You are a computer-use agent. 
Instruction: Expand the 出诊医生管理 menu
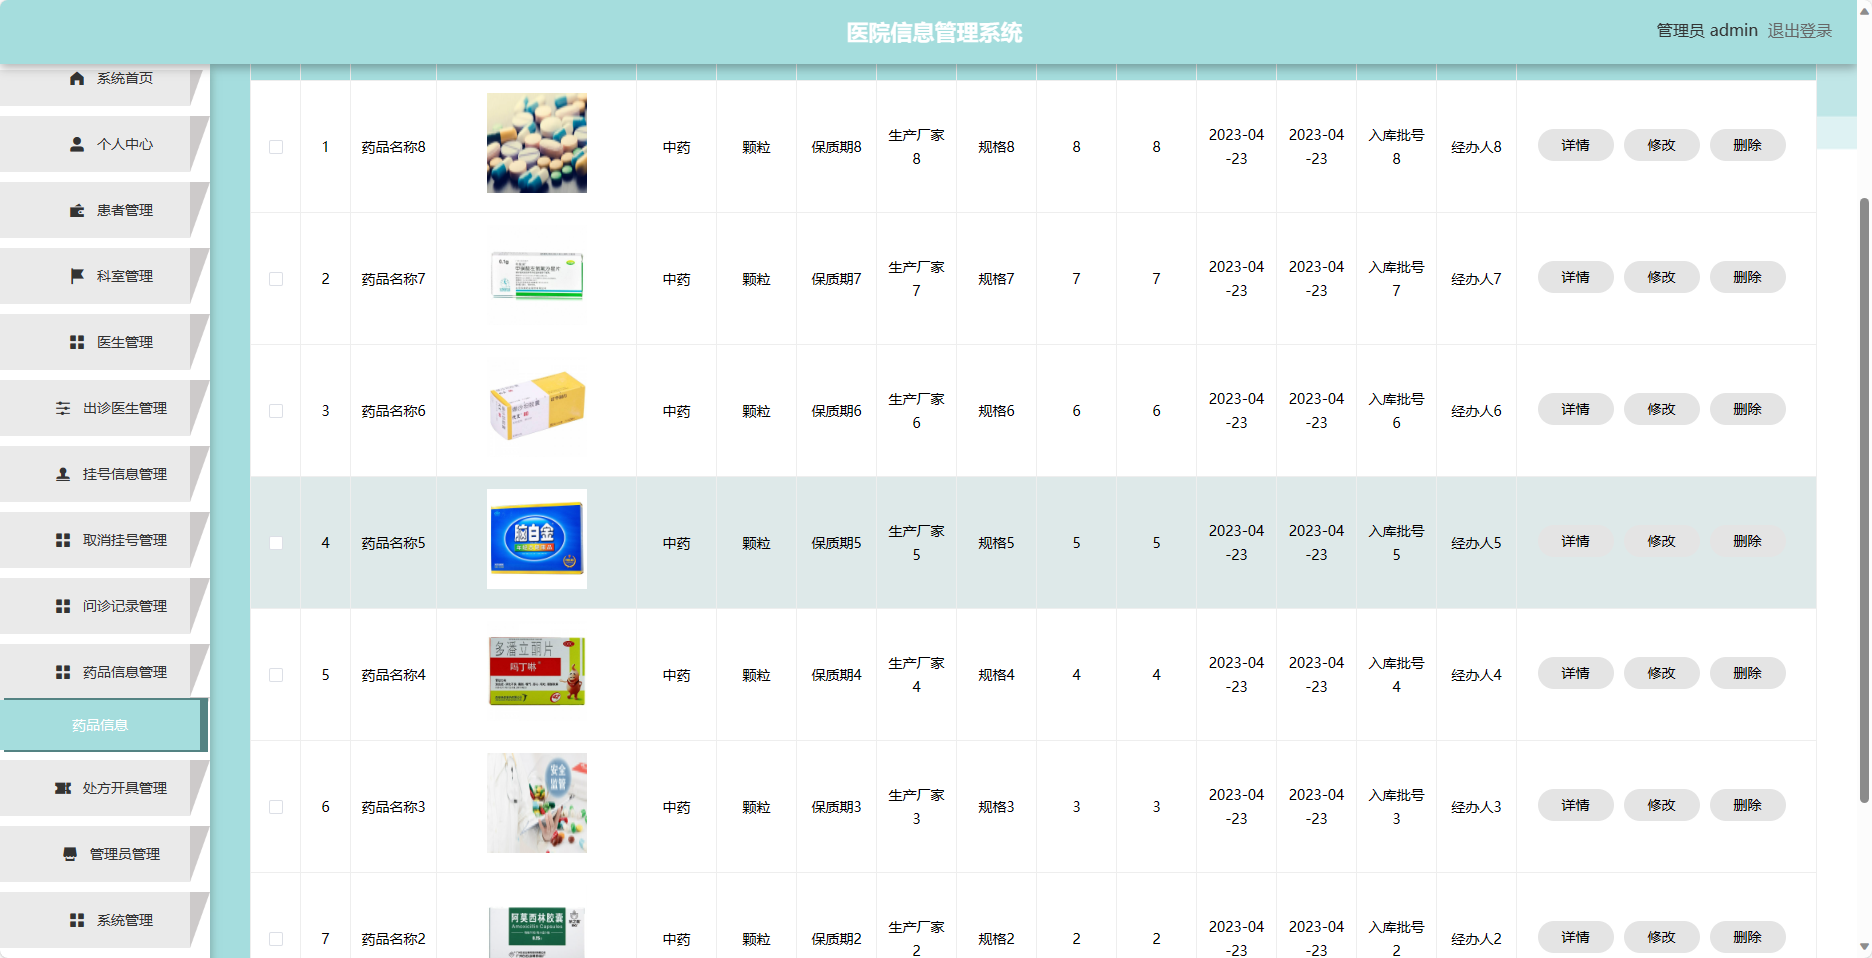104,408
